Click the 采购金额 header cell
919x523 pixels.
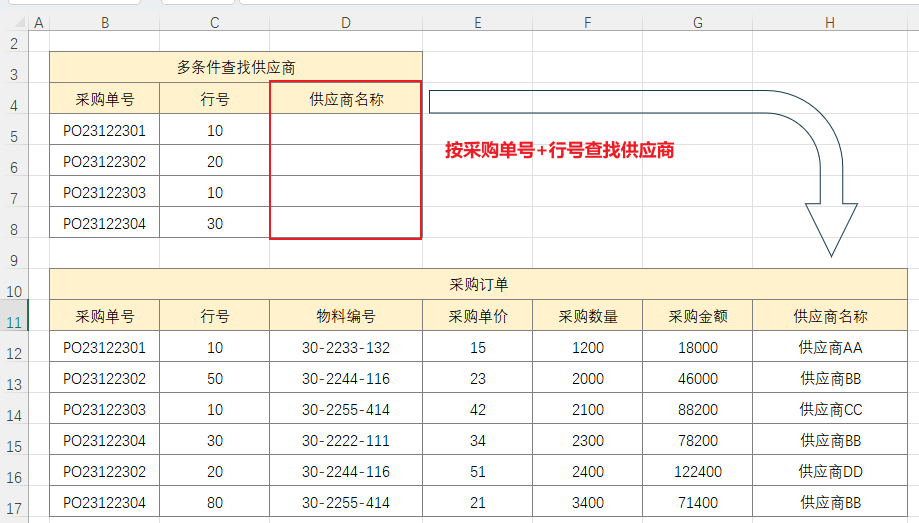point(698,315)
